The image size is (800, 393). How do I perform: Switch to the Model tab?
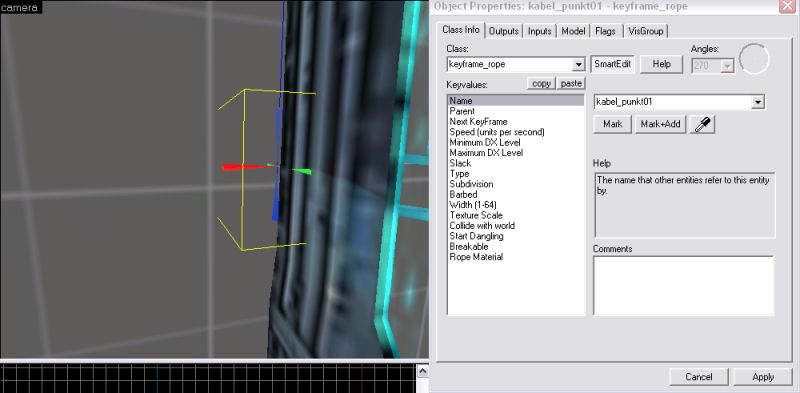click(x=573, y=31)
